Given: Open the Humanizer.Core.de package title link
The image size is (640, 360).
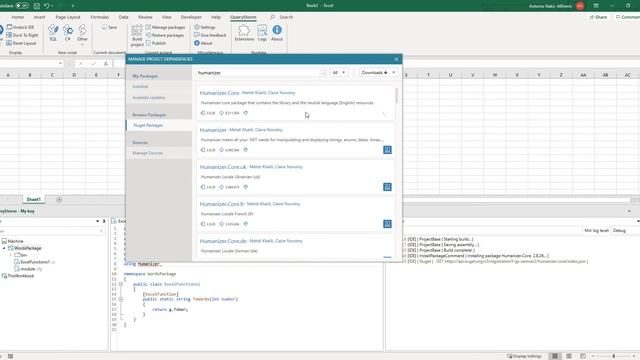Looking at the screenshot, I should tap(223, 241).
